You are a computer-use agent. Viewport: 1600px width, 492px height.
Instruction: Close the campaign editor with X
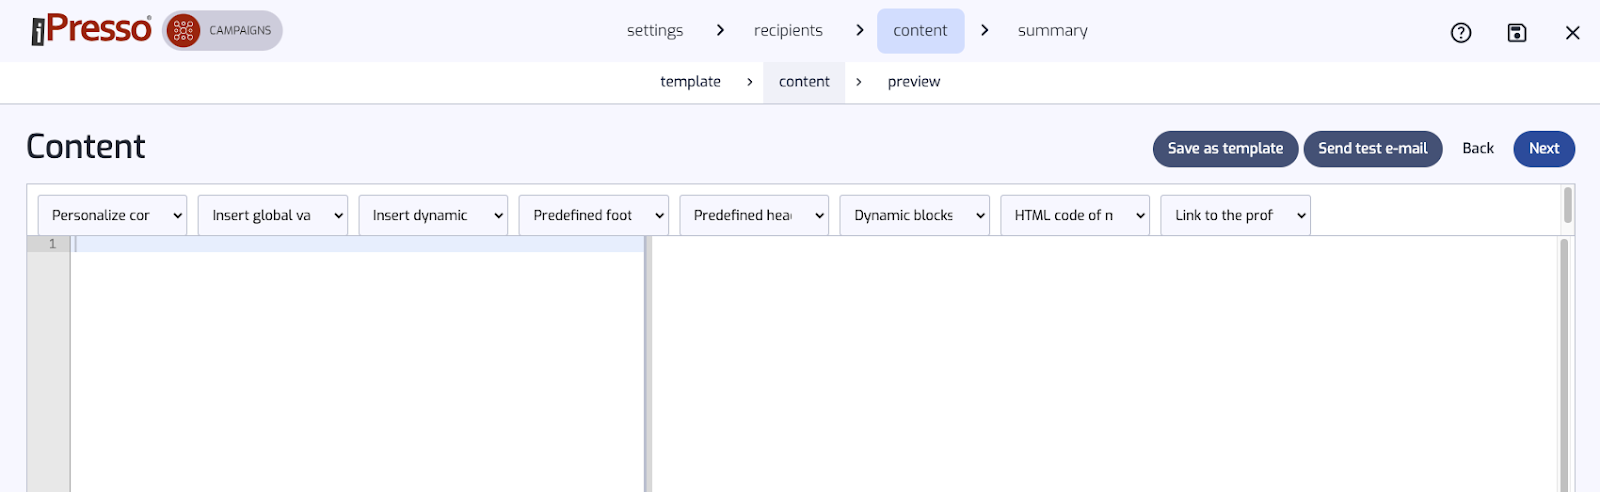(x=1573, y=33)
